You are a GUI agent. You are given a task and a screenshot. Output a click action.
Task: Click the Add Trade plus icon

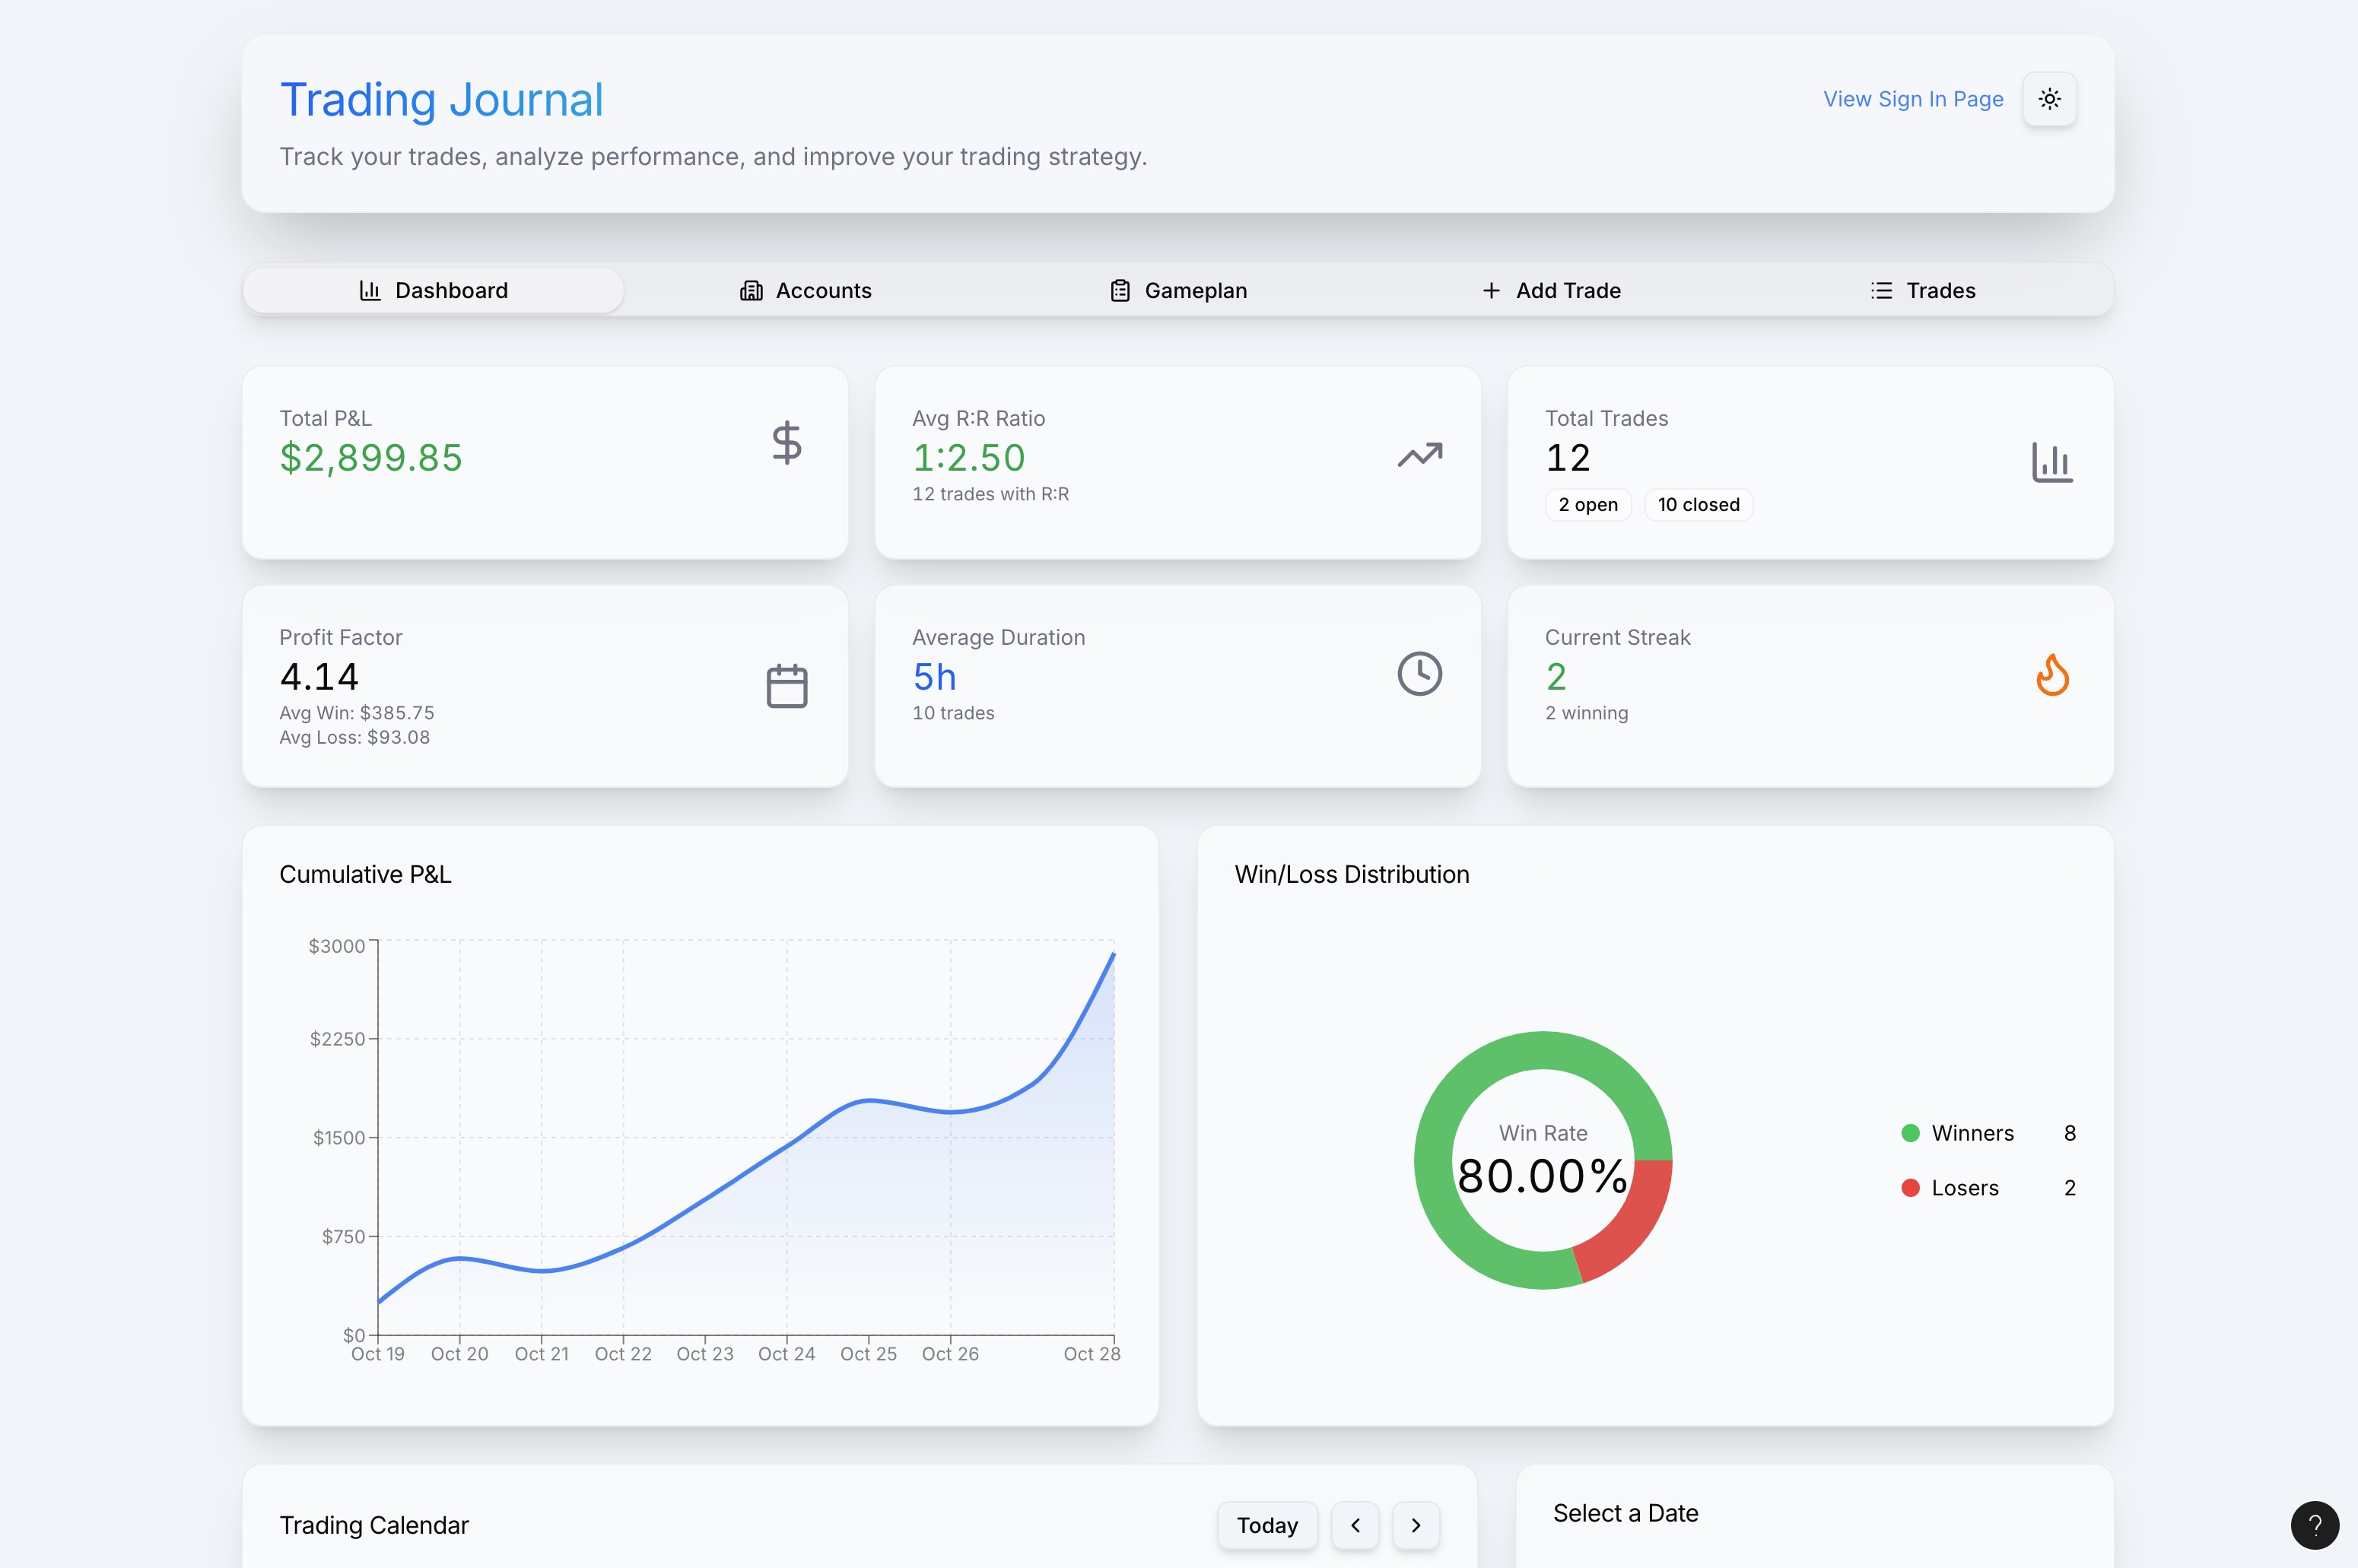1491,290
